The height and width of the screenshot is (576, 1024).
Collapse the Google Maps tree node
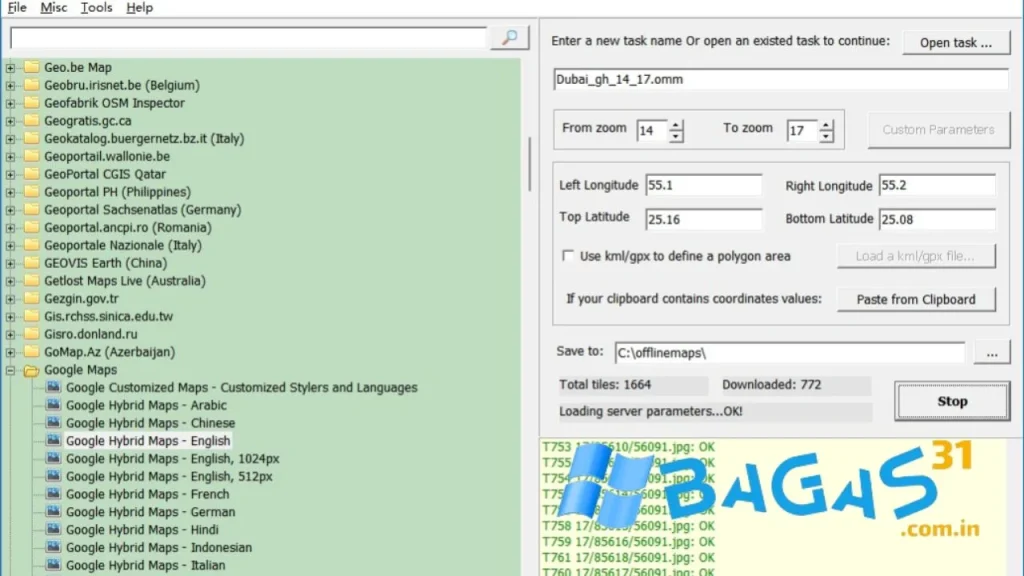pyautogui.click(x=11, y=370)
